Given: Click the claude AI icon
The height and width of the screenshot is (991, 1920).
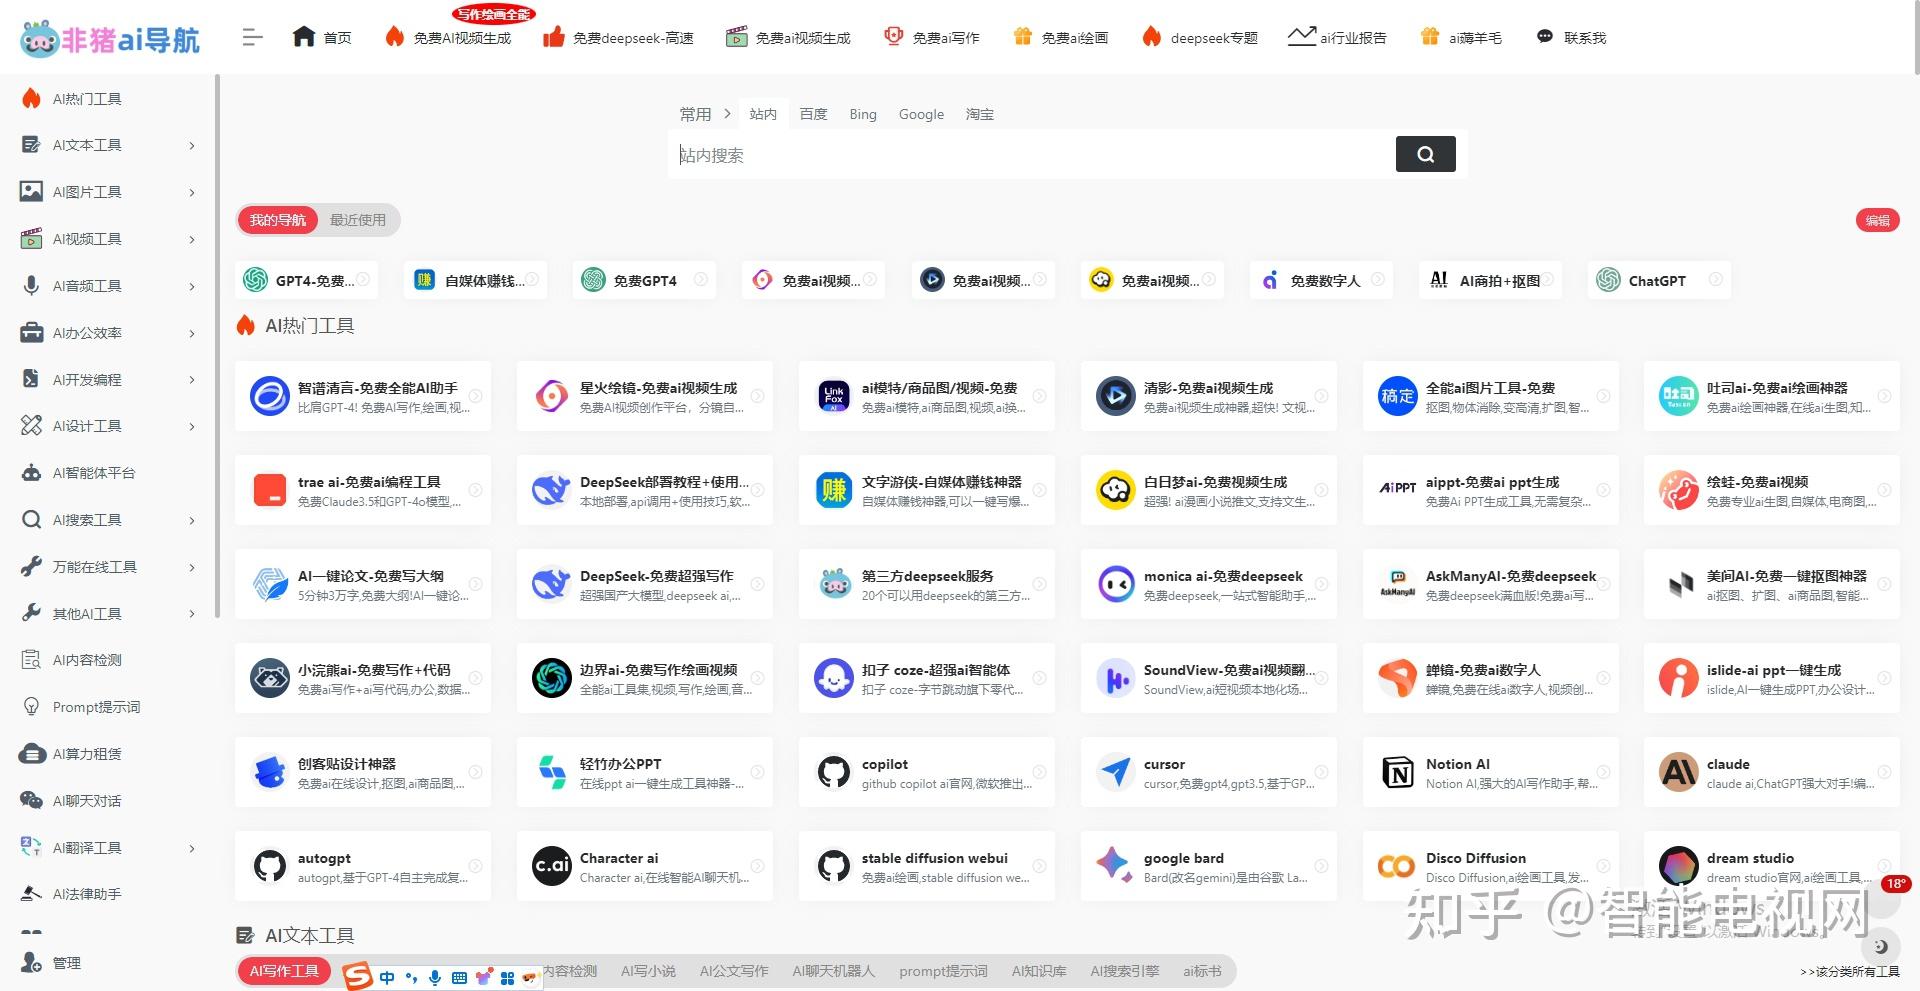Looking at the screenshot, I should click(x=1678, y=772).
